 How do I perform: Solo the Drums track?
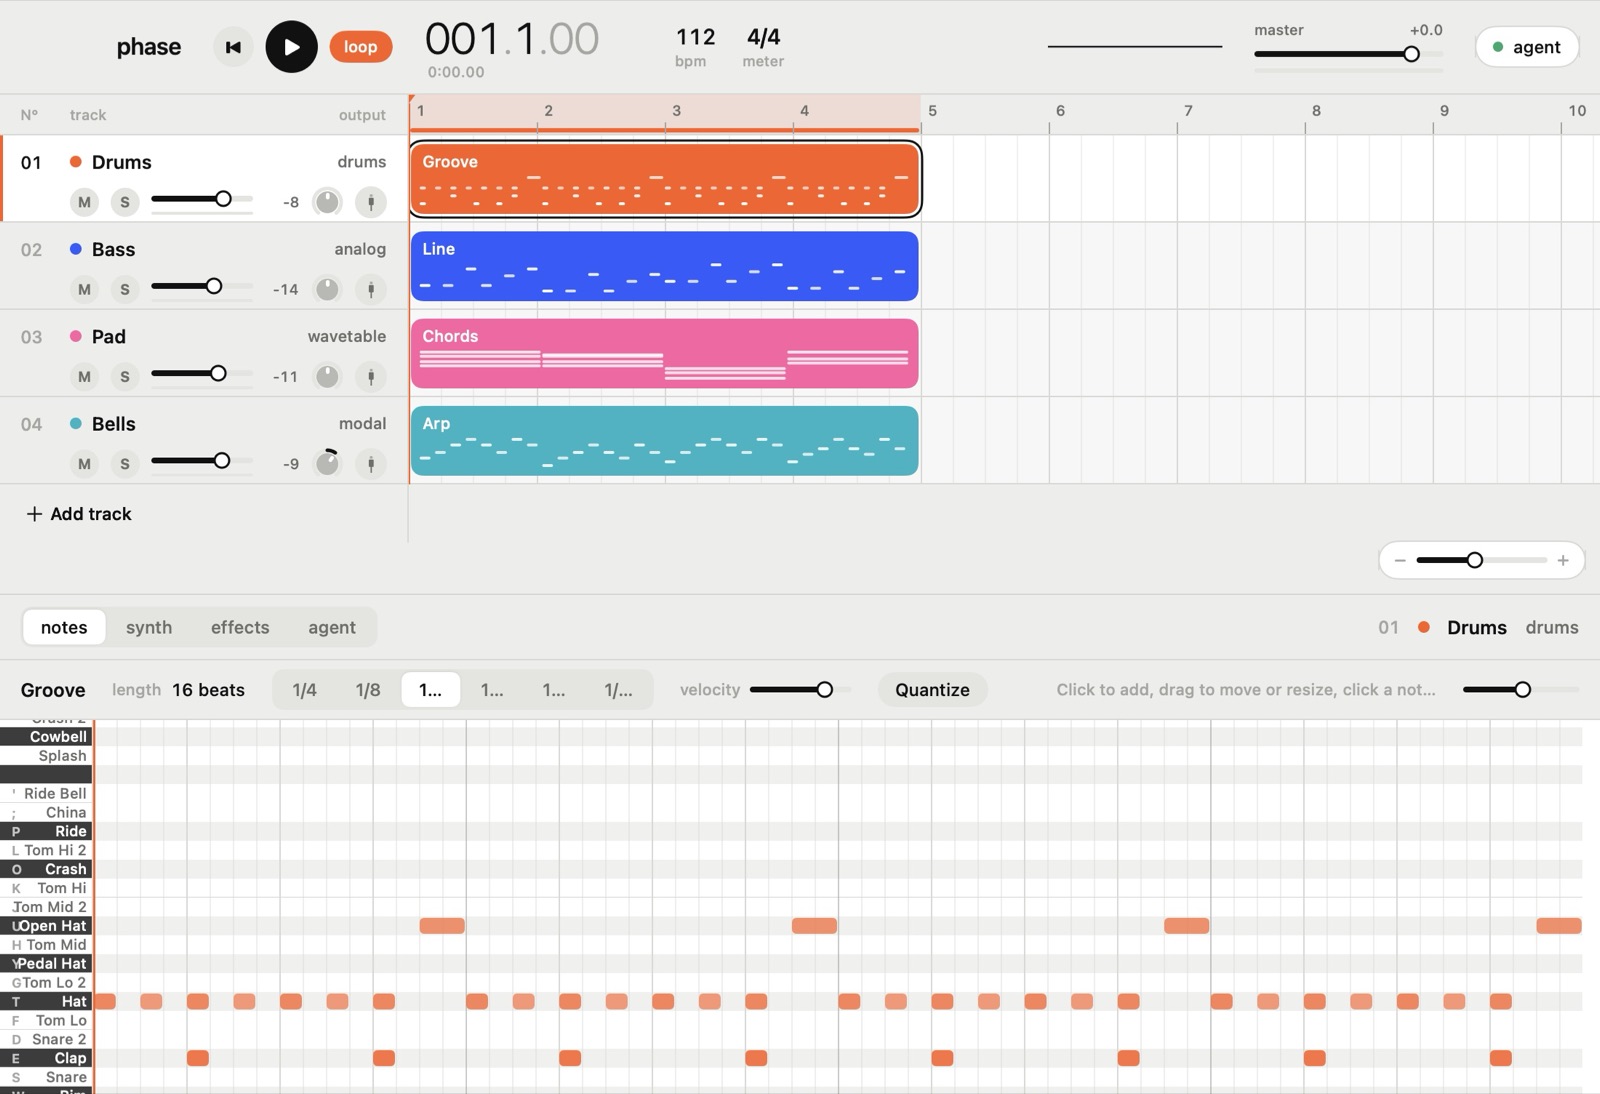pyautogui.click(x=124, y=202)
